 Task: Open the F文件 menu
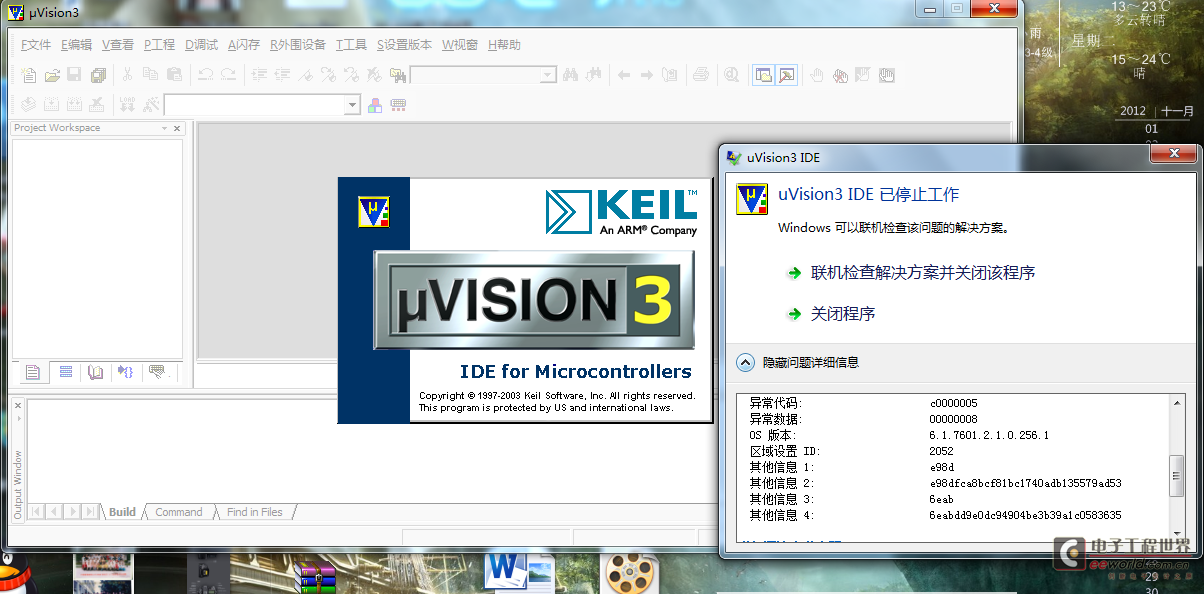click(x=36, y=45)
